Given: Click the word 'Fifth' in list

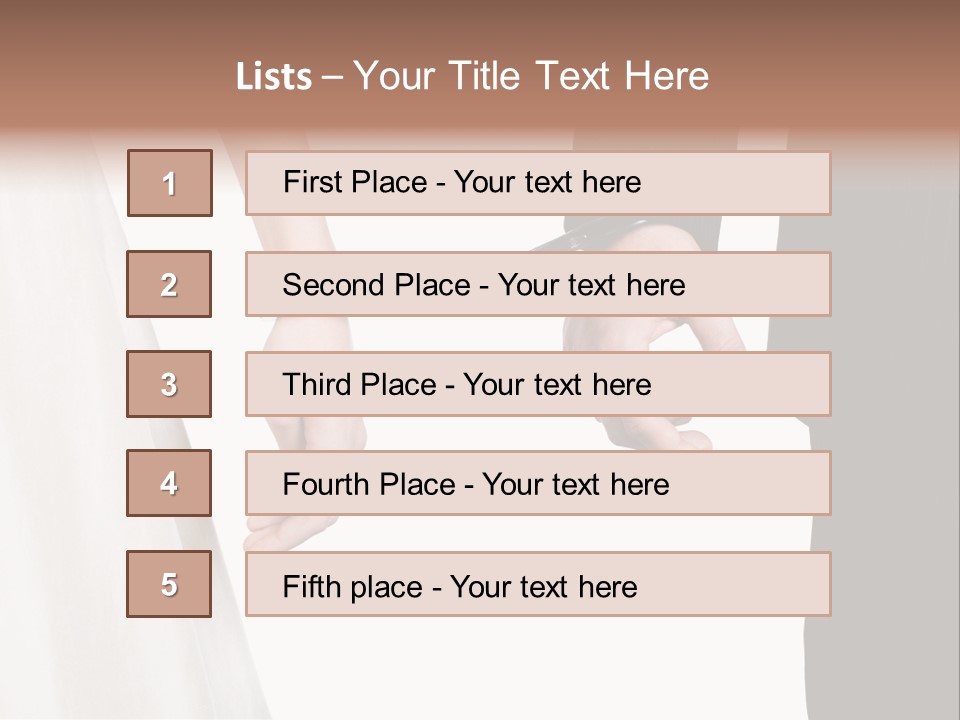Looking at the screenshot, I should pyautogui.click(x=311, y=586).
